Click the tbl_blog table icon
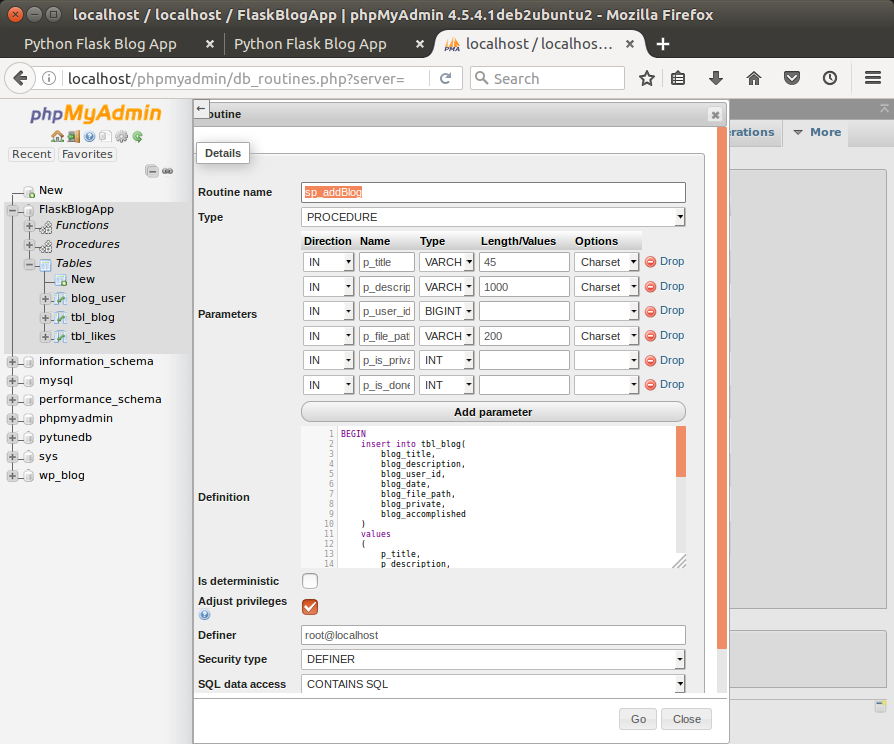This screenshot has height=744, width=894. coord(61,318)
